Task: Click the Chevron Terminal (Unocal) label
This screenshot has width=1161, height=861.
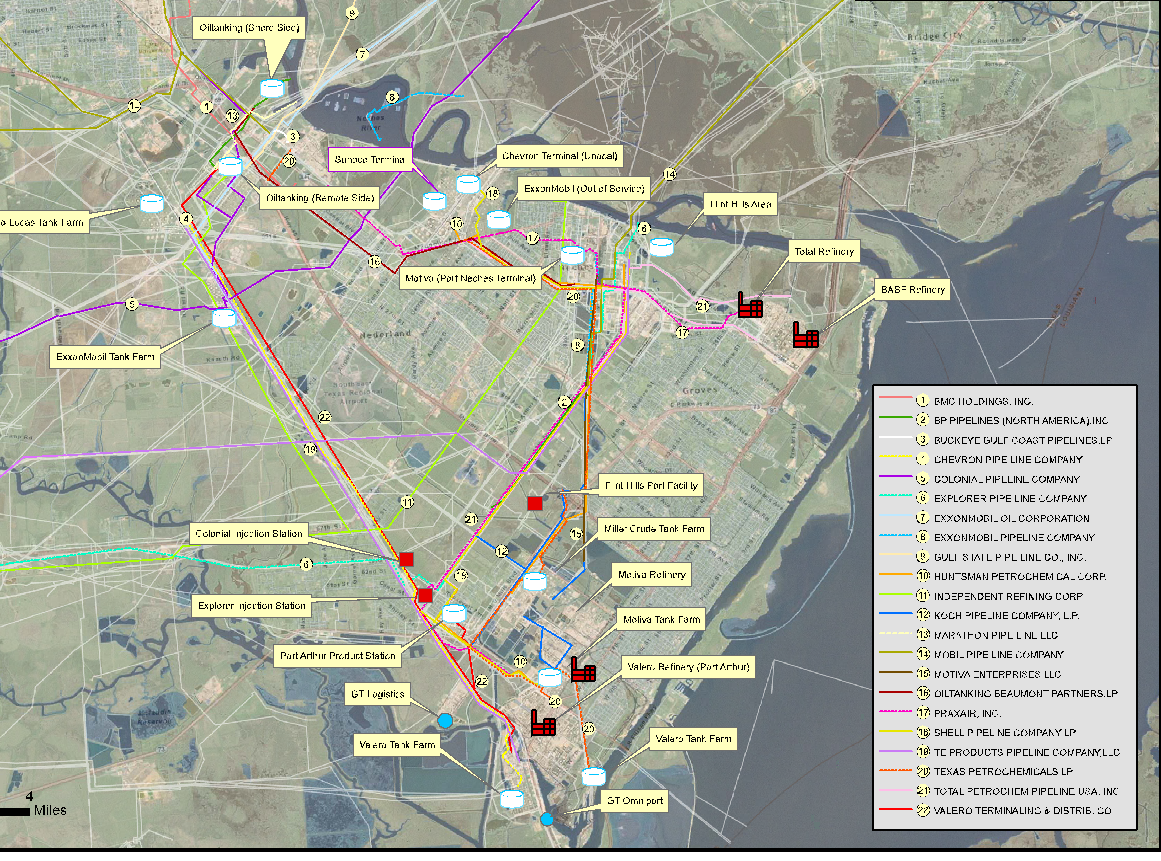Action: 560,156
